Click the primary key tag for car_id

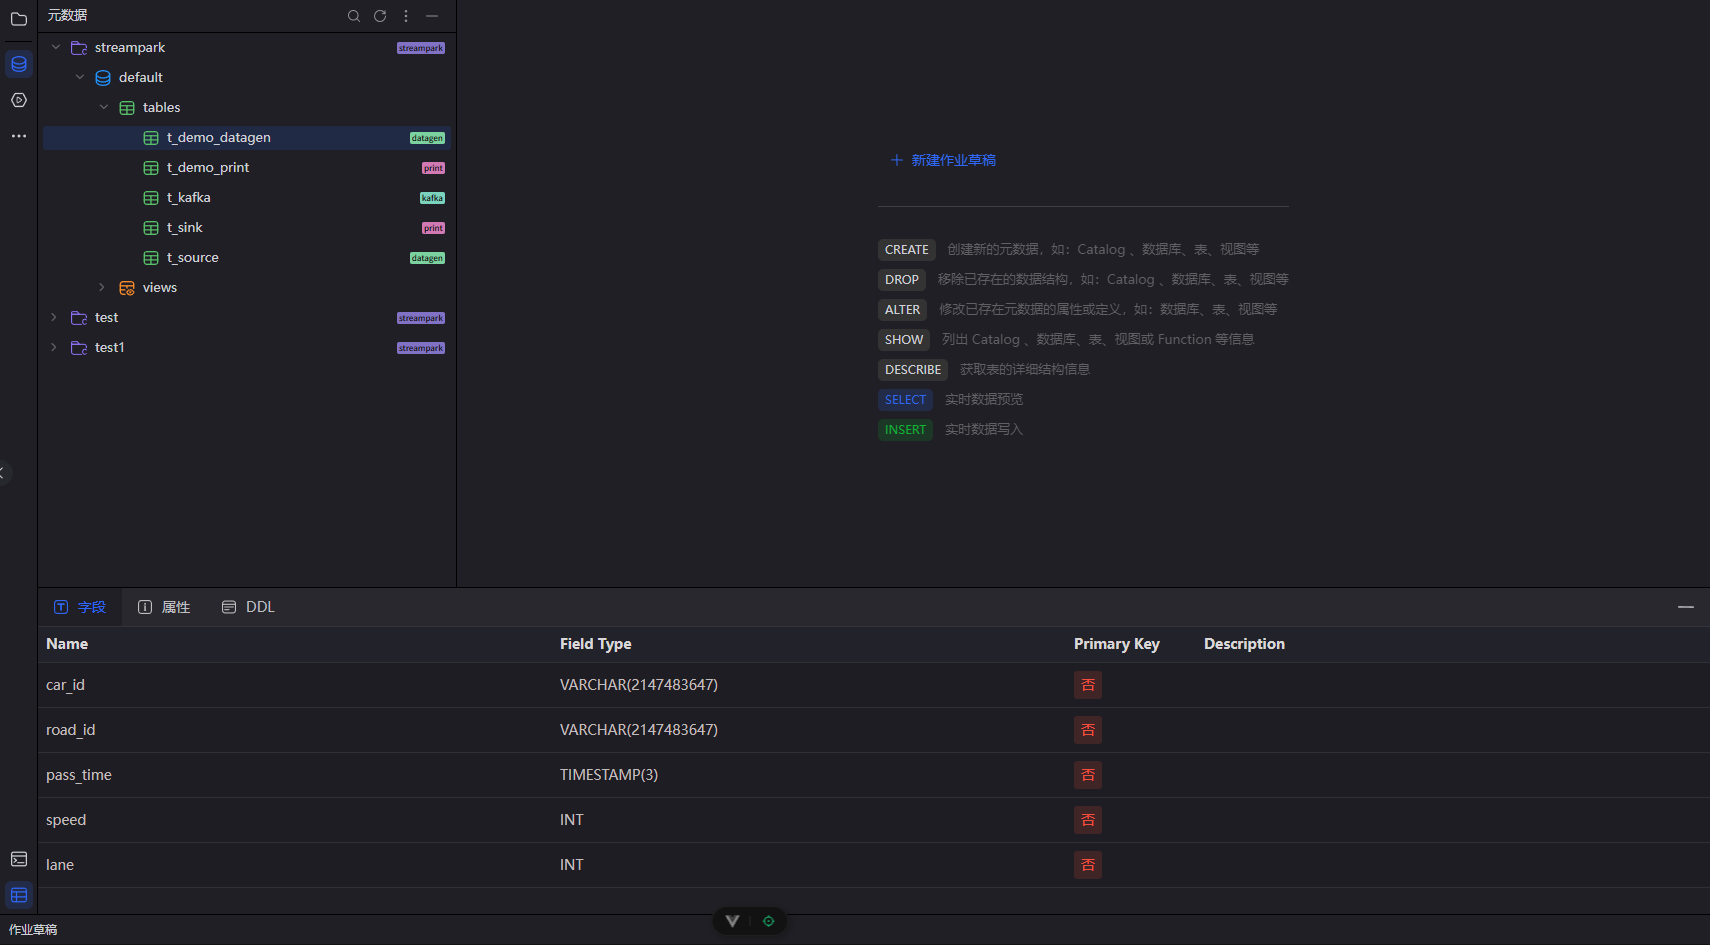click(x=1087, y=685)
